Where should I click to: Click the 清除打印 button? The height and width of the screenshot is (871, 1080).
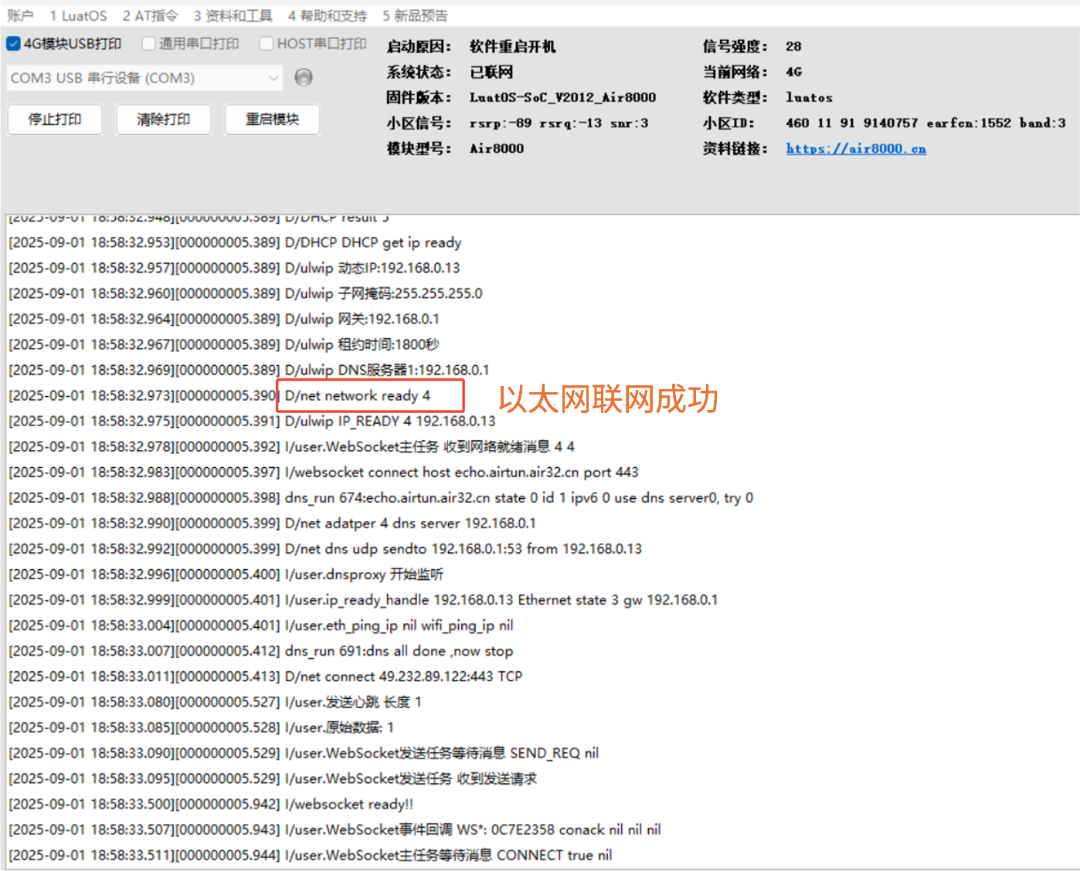coord(164,119)
